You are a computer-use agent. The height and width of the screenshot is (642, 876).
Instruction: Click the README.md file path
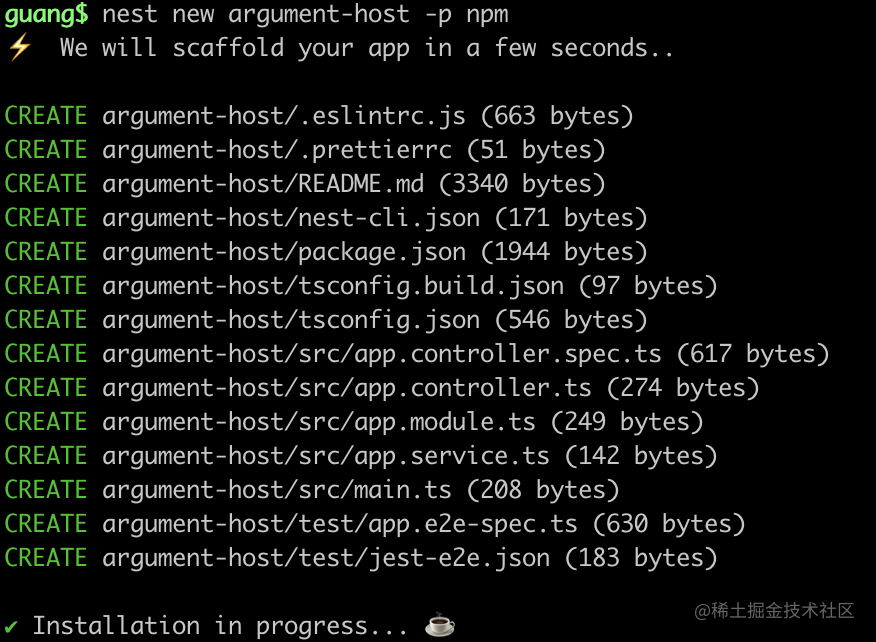pyautogui.click(x=263, y=184)
